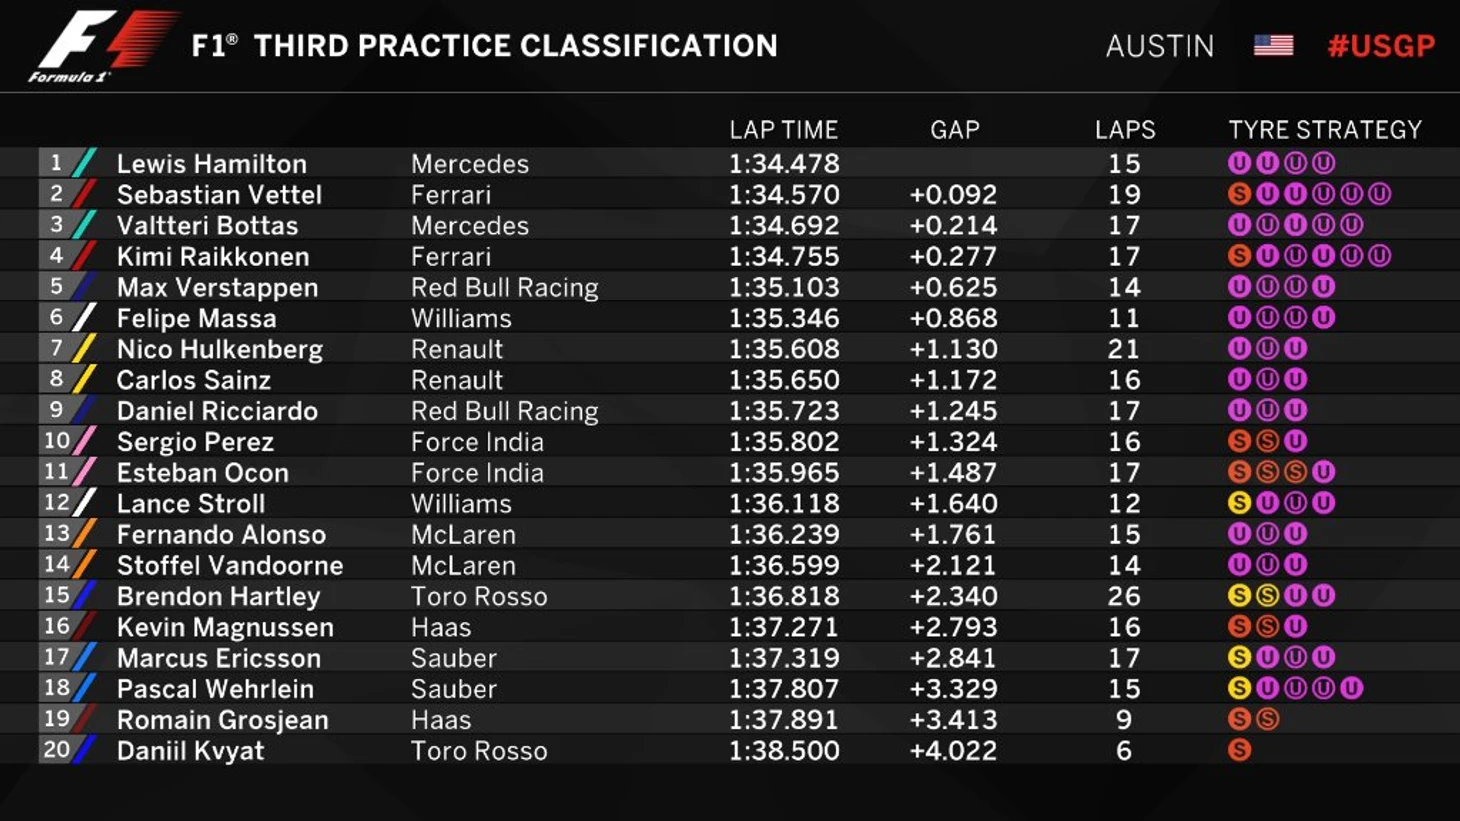This screenshot has width=1460, height=821.
Task: Select Marcus Ericsson's yellow soft tyre icon
Action: (1239, 657)
